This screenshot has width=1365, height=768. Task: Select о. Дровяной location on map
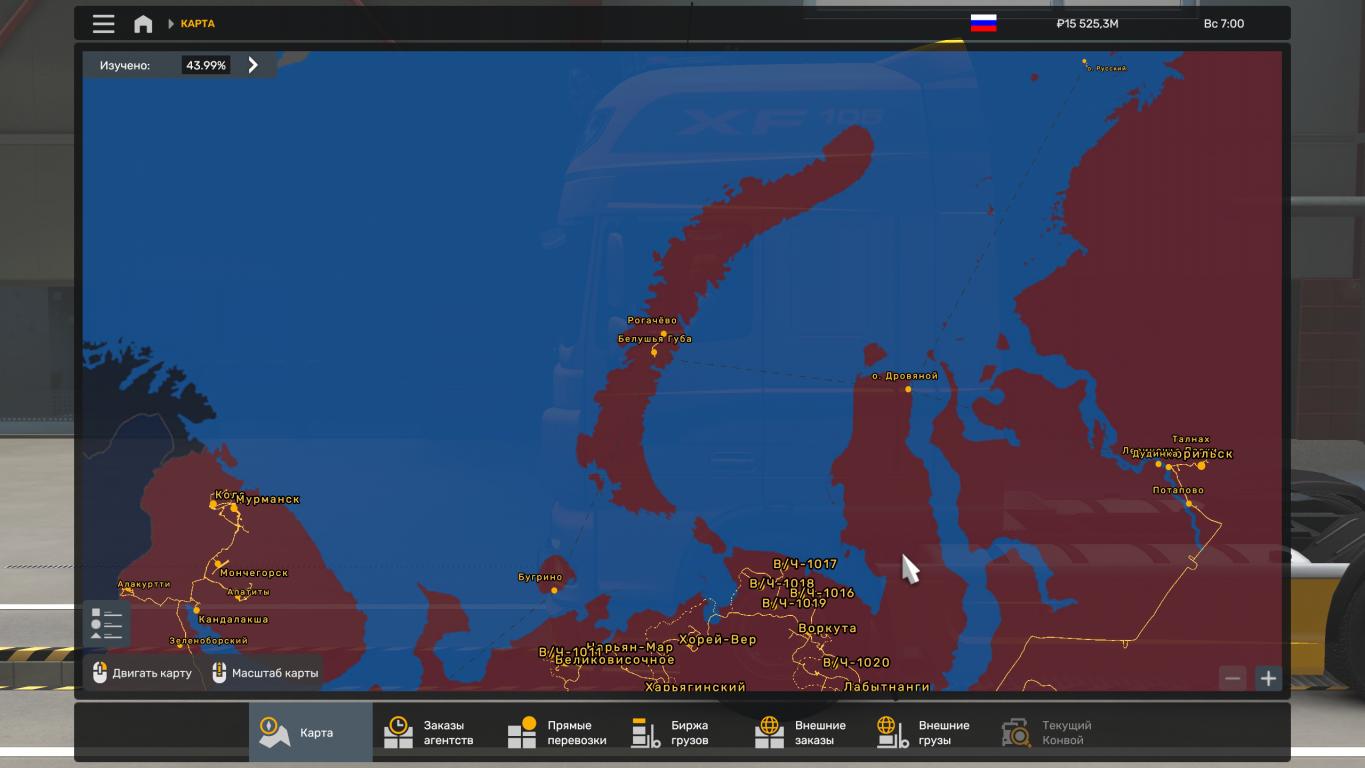coord(908,388)
